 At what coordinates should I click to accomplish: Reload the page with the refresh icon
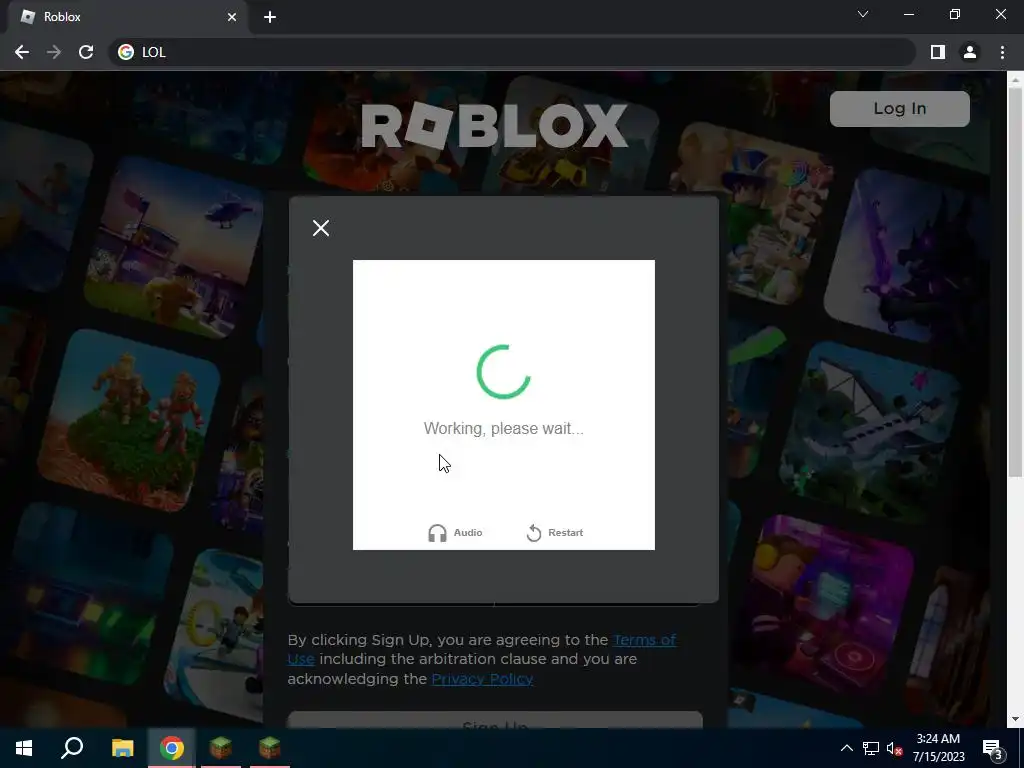click(x=86, y=52)
